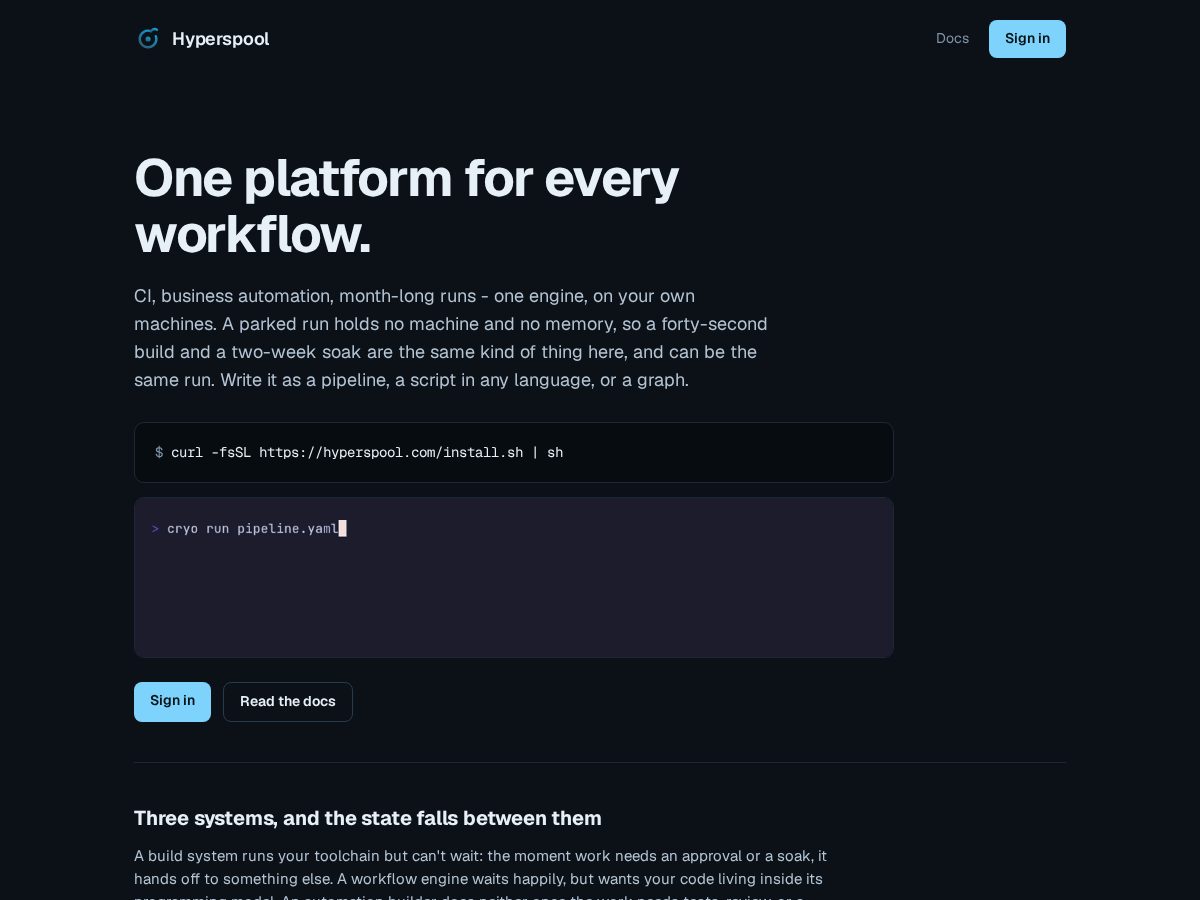The height and width of the screenshot is (900, 1200).
Task: Click the heading Three systems, and the state falls between them
Action: pos(368,818)
